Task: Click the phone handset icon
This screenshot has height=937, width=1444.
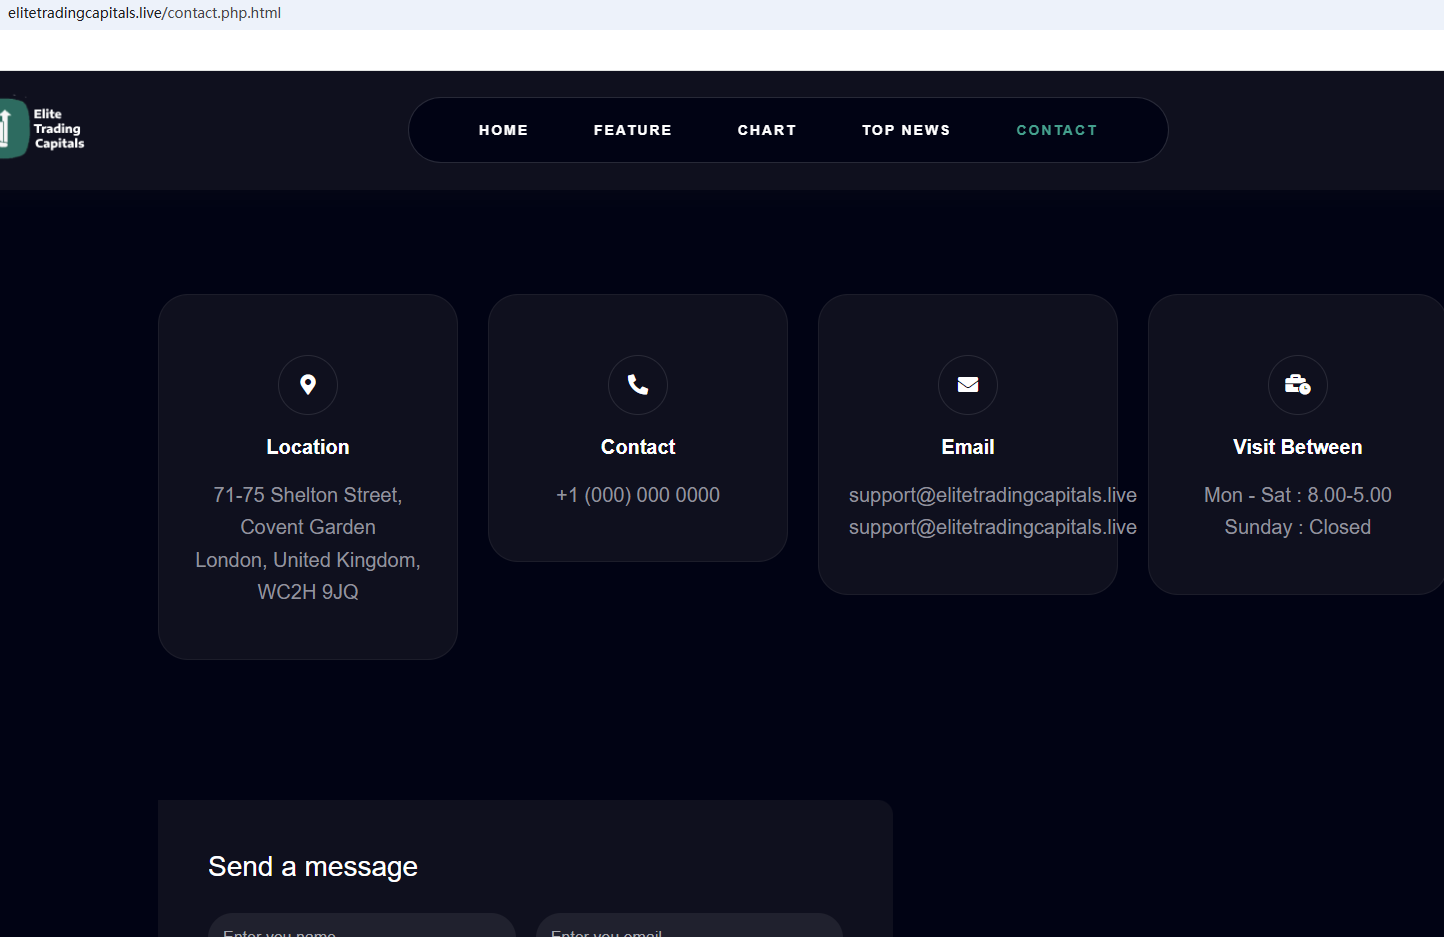Action: pyautogui.click(x=638, y=385)
